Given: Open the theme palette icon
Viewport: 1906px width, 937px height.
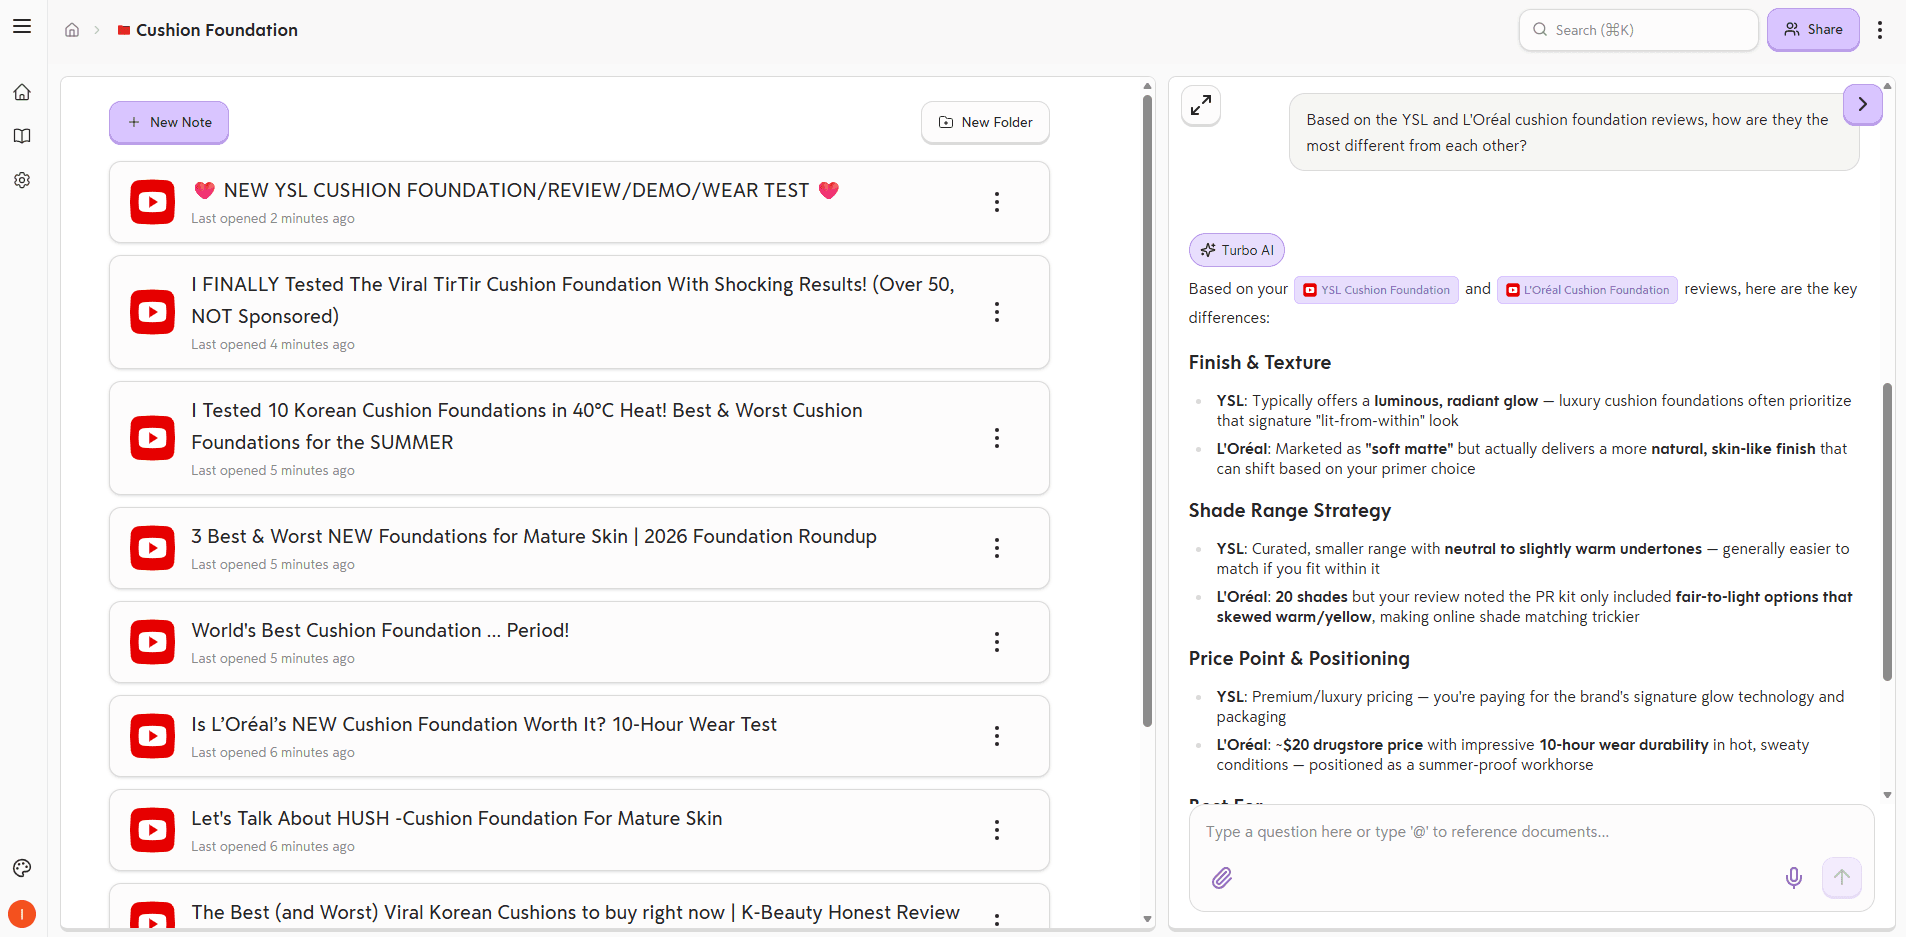Looking at the screenshot, I should (22, 868).
